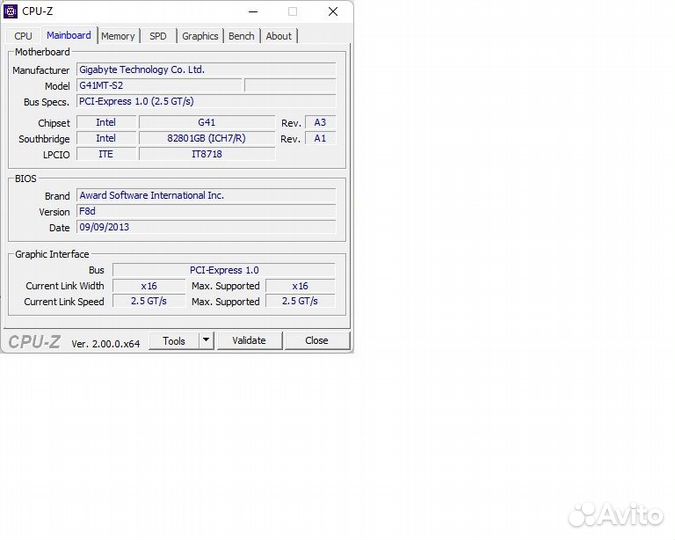Open the Memory tab

click(x=118, y=36)
